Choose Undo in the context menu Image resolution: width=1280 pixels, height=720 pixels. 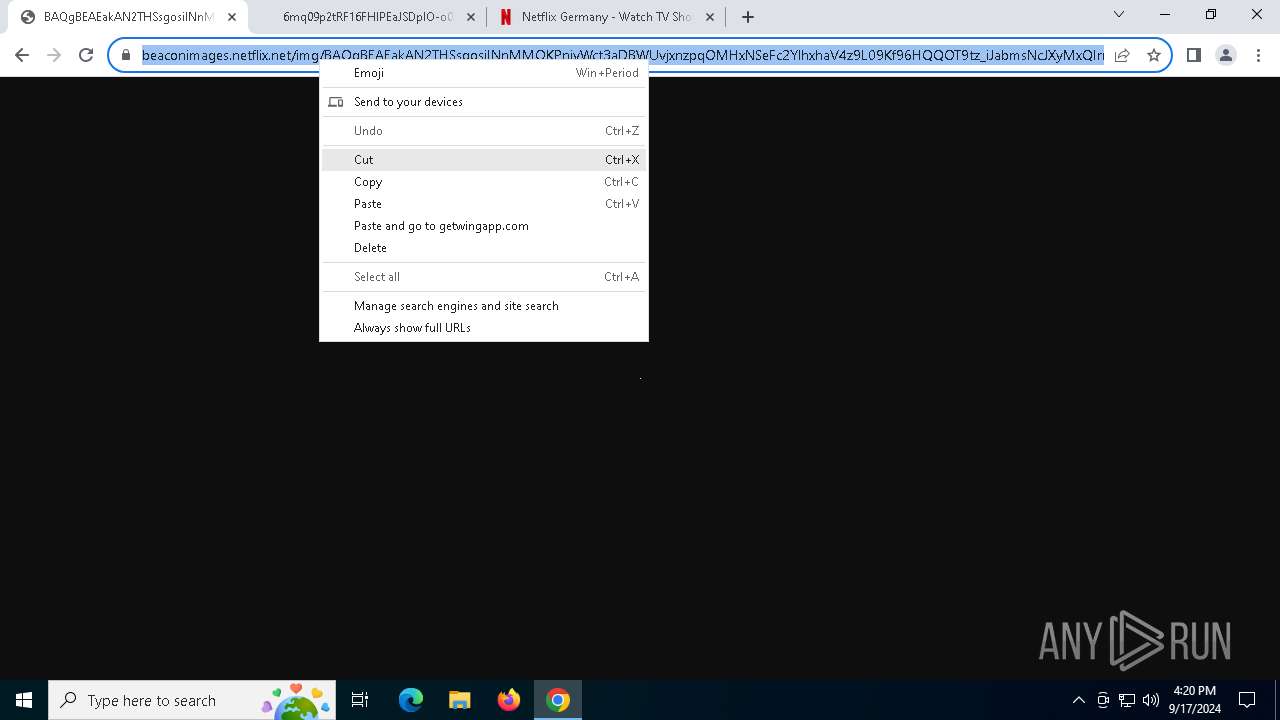coord(484,131)
